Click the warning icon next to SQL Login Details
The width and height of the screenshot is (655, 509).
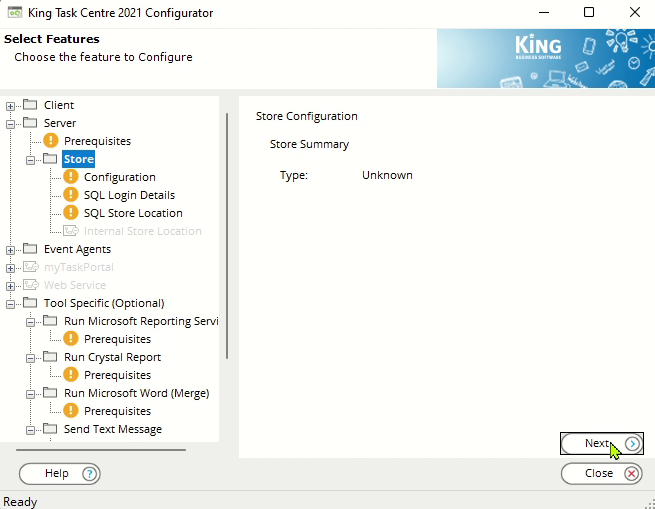click(x=71, y=195)
